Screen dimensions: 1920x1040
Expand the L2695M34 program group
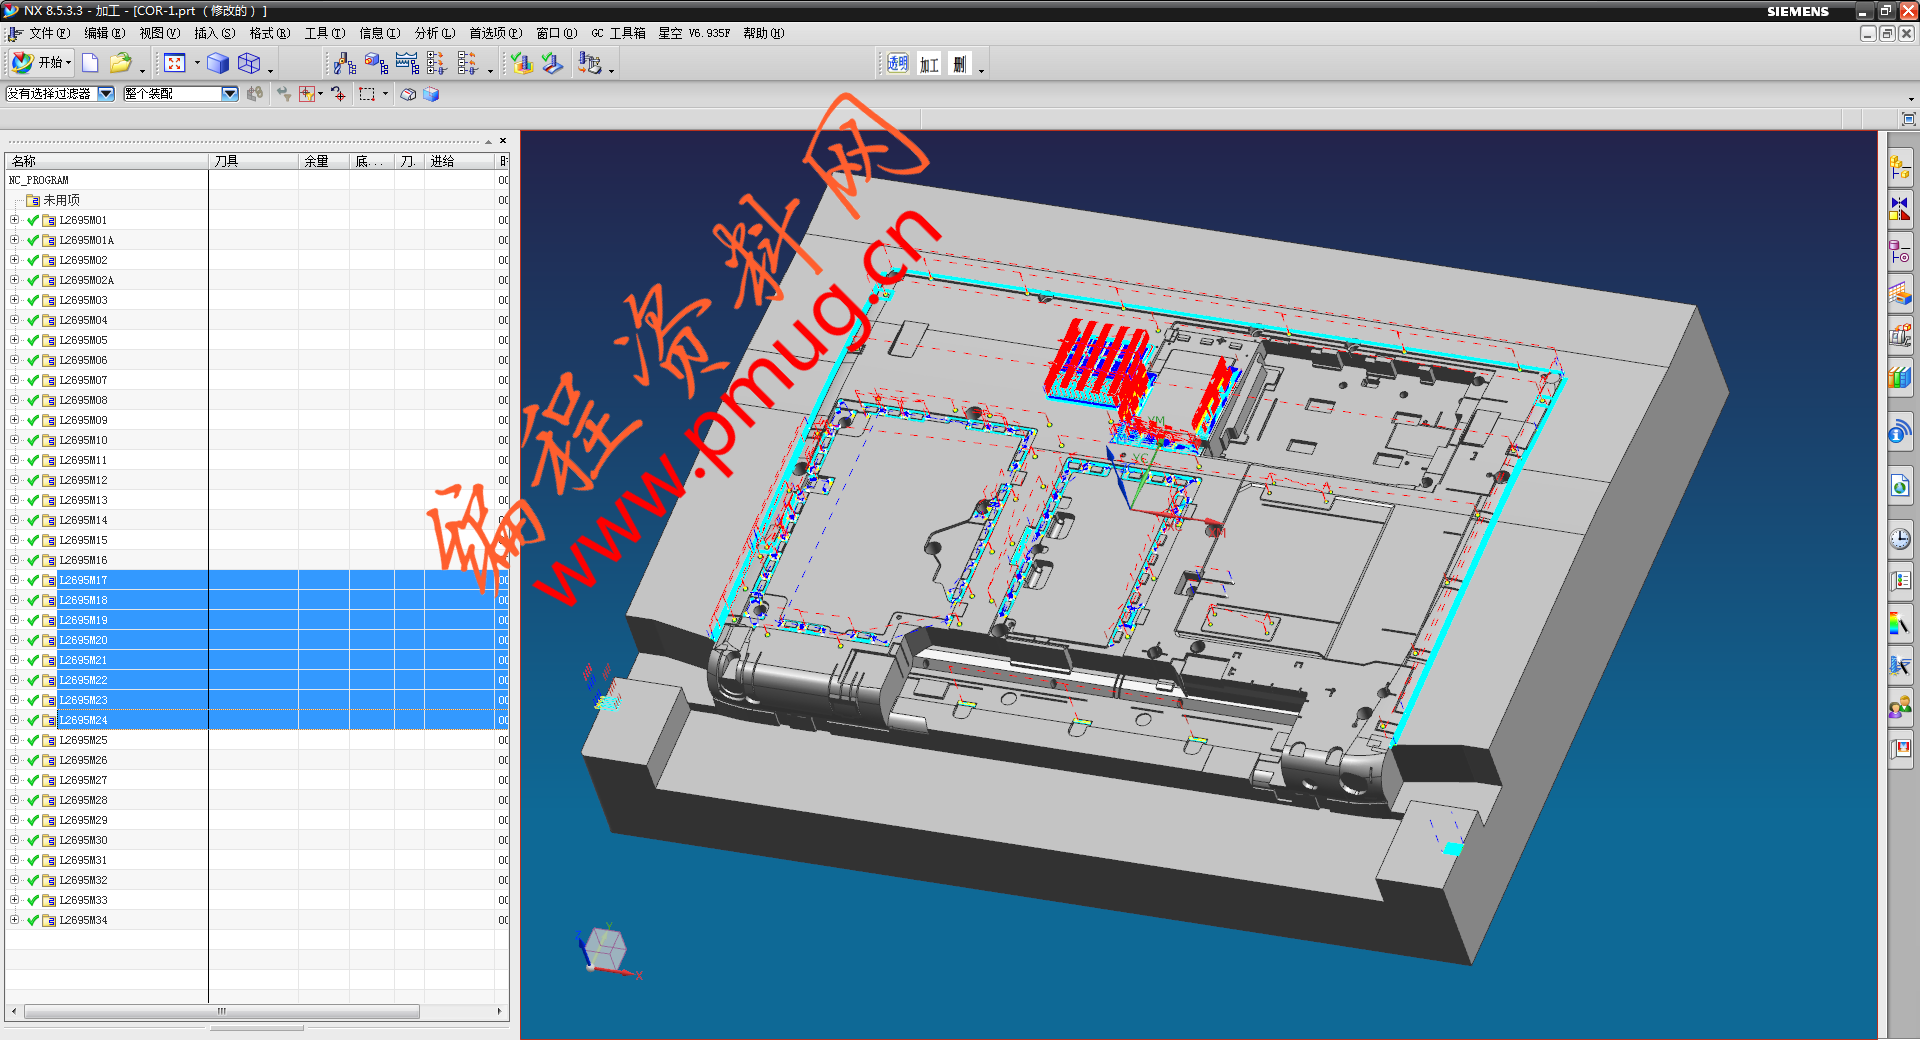14,920
